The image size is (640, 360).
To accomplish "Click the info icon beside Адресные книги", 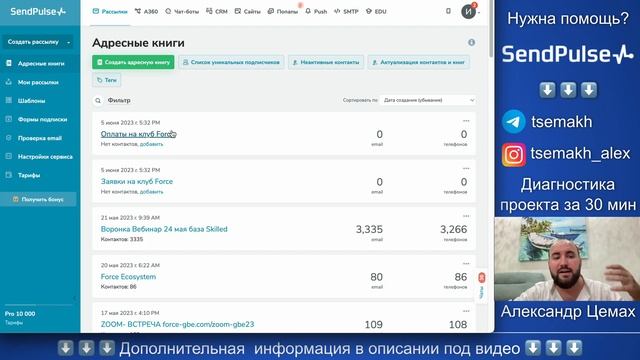I will click(x=471, y=42).
